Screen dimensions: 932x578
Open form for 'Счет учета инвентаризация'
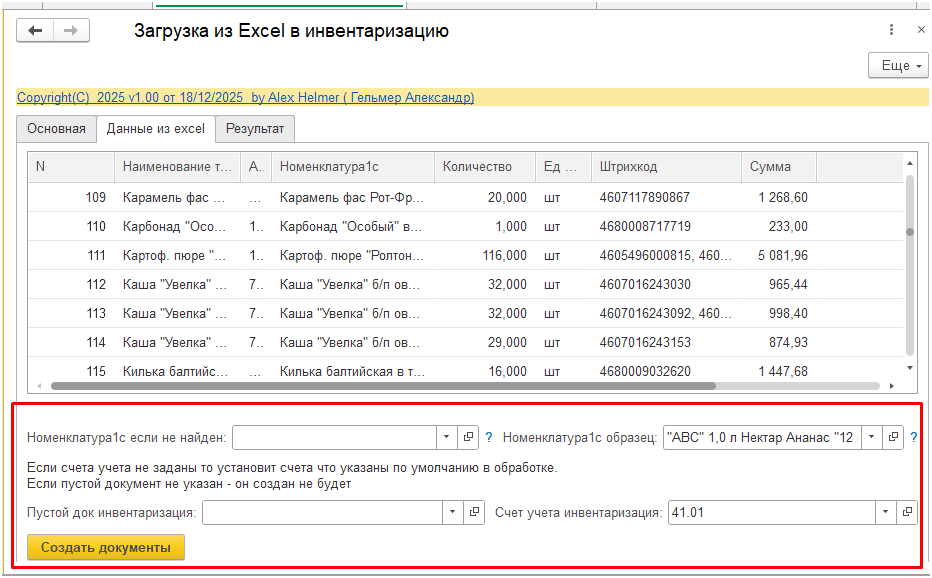(907, 512)
